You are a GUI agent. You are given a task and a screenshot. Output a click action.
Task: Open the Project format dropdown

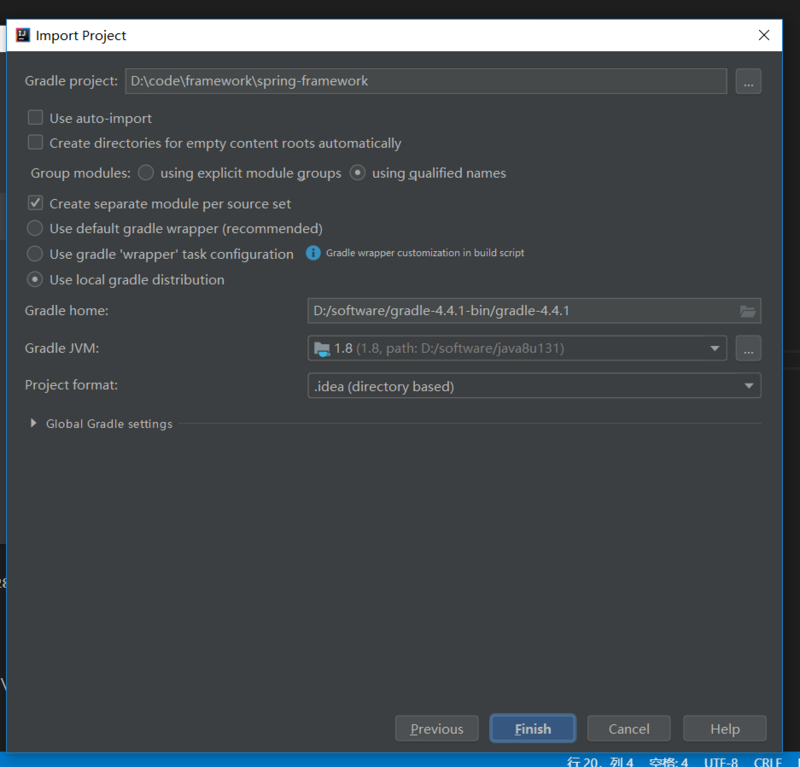point(534,386)
